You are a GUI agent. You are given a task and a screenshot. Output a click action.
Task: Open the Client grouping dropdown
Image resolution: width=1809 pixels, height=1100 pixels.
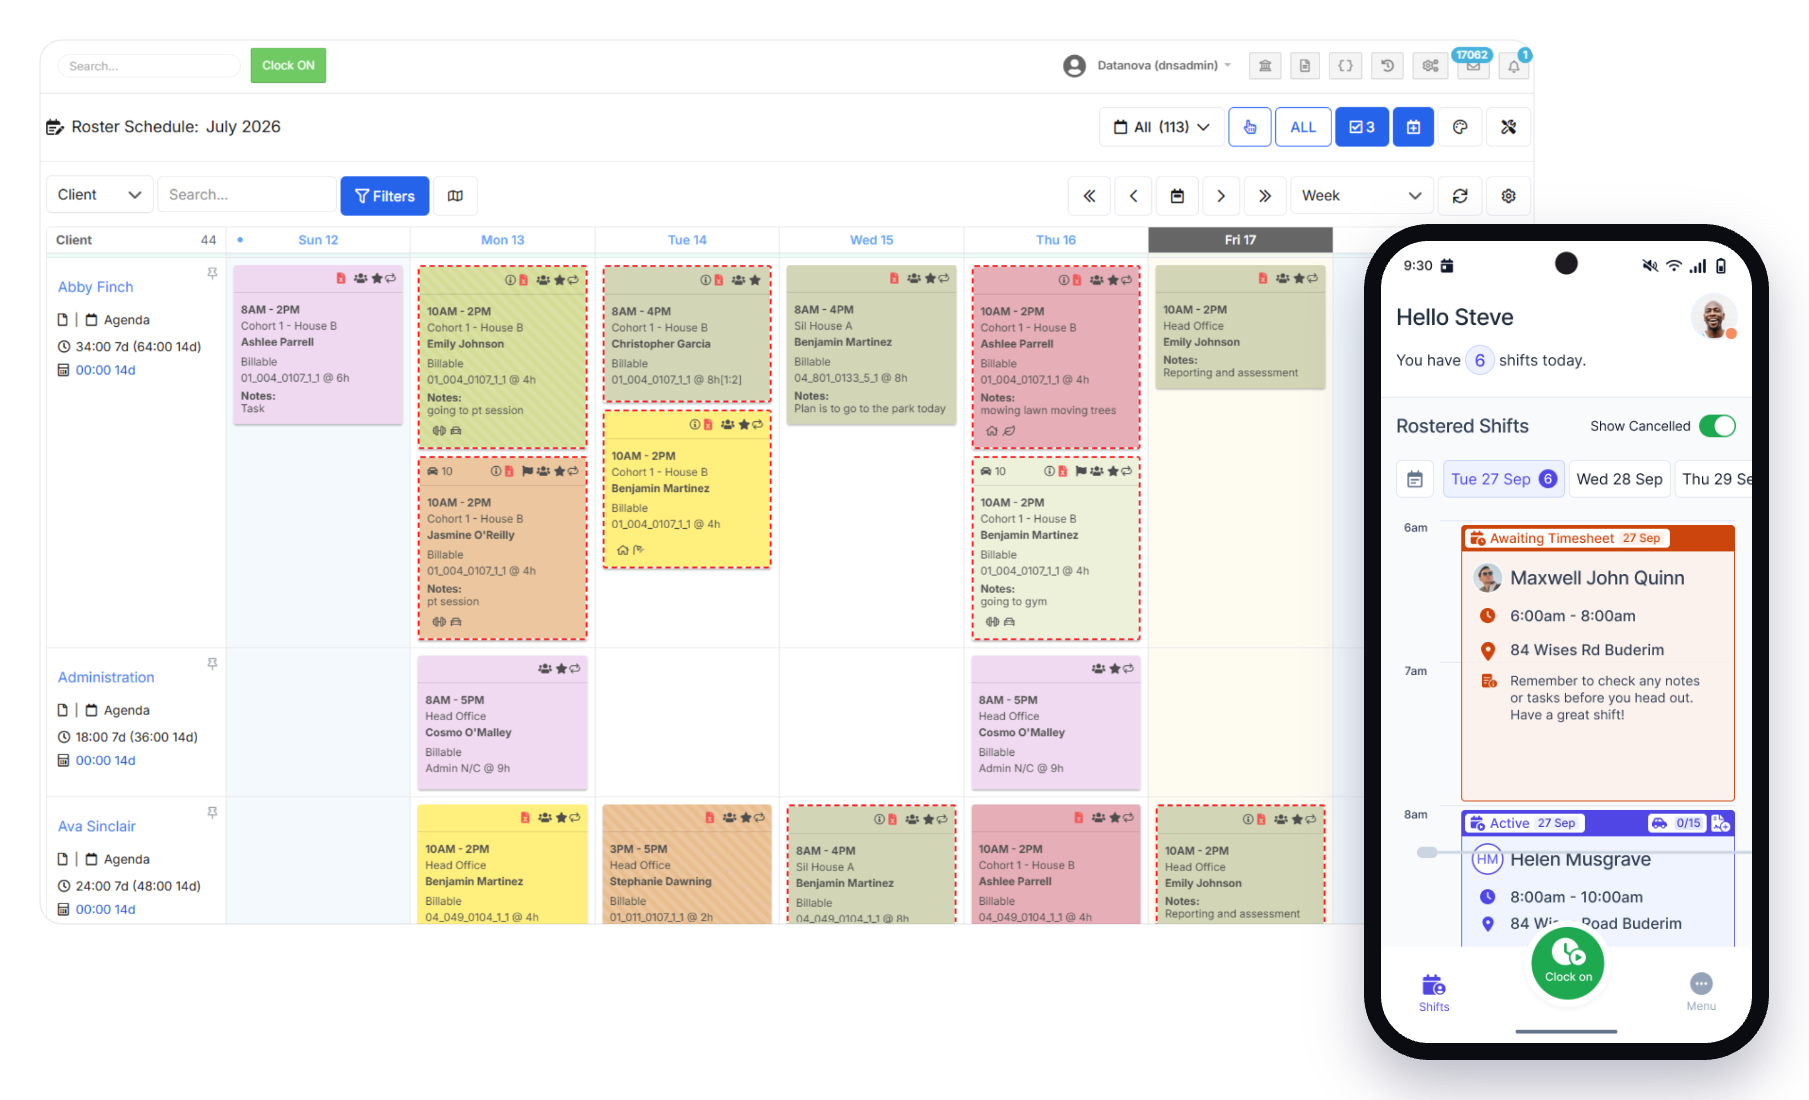pyautogui.click(x=100, y=195)
